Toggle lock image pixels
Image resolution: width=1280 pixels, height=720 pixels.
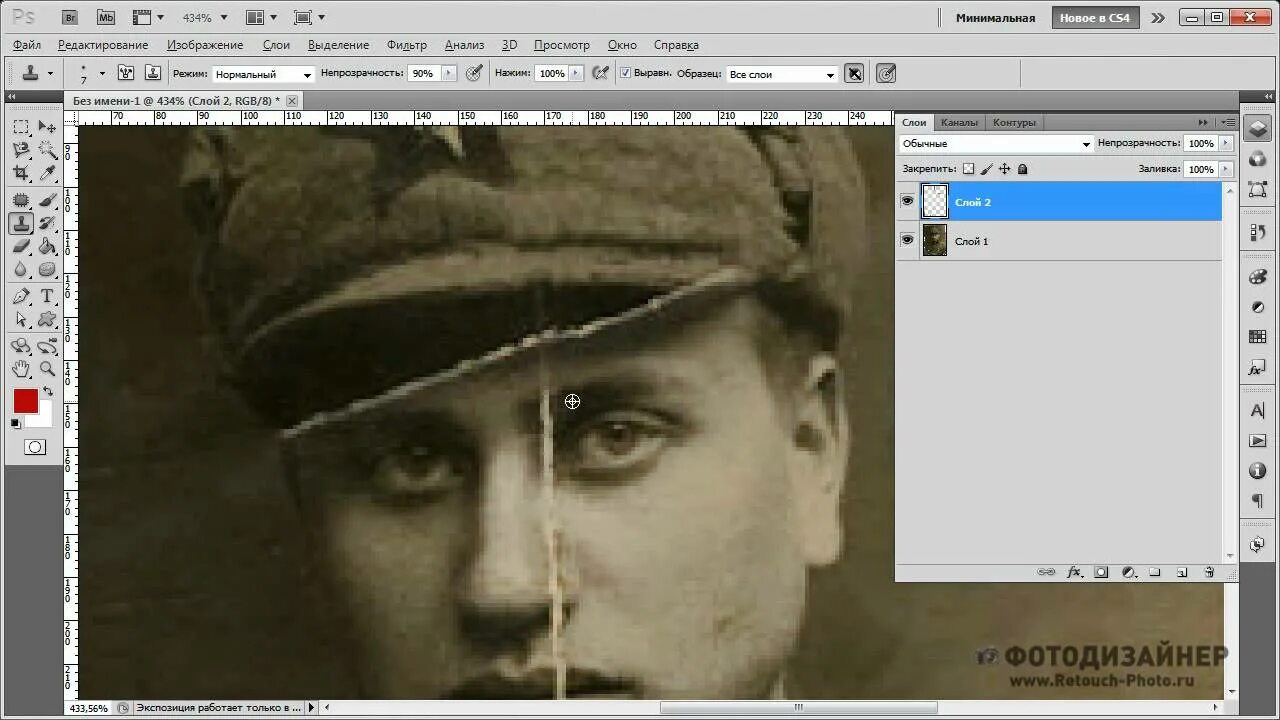pos(986,169)
